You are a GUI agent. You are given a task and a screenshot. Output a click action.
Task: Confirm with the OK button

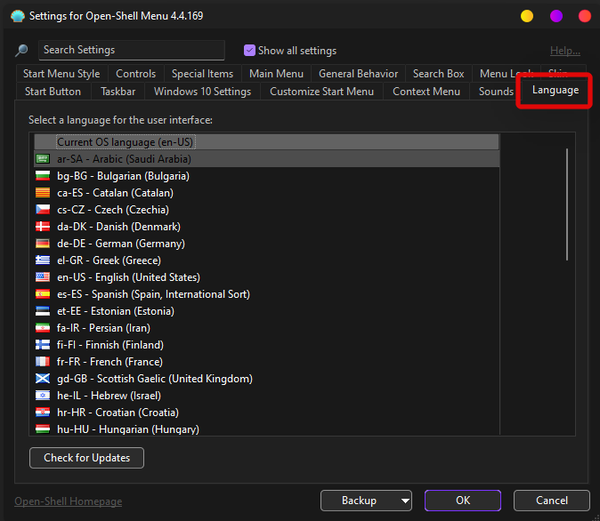(x=462, y=500)
